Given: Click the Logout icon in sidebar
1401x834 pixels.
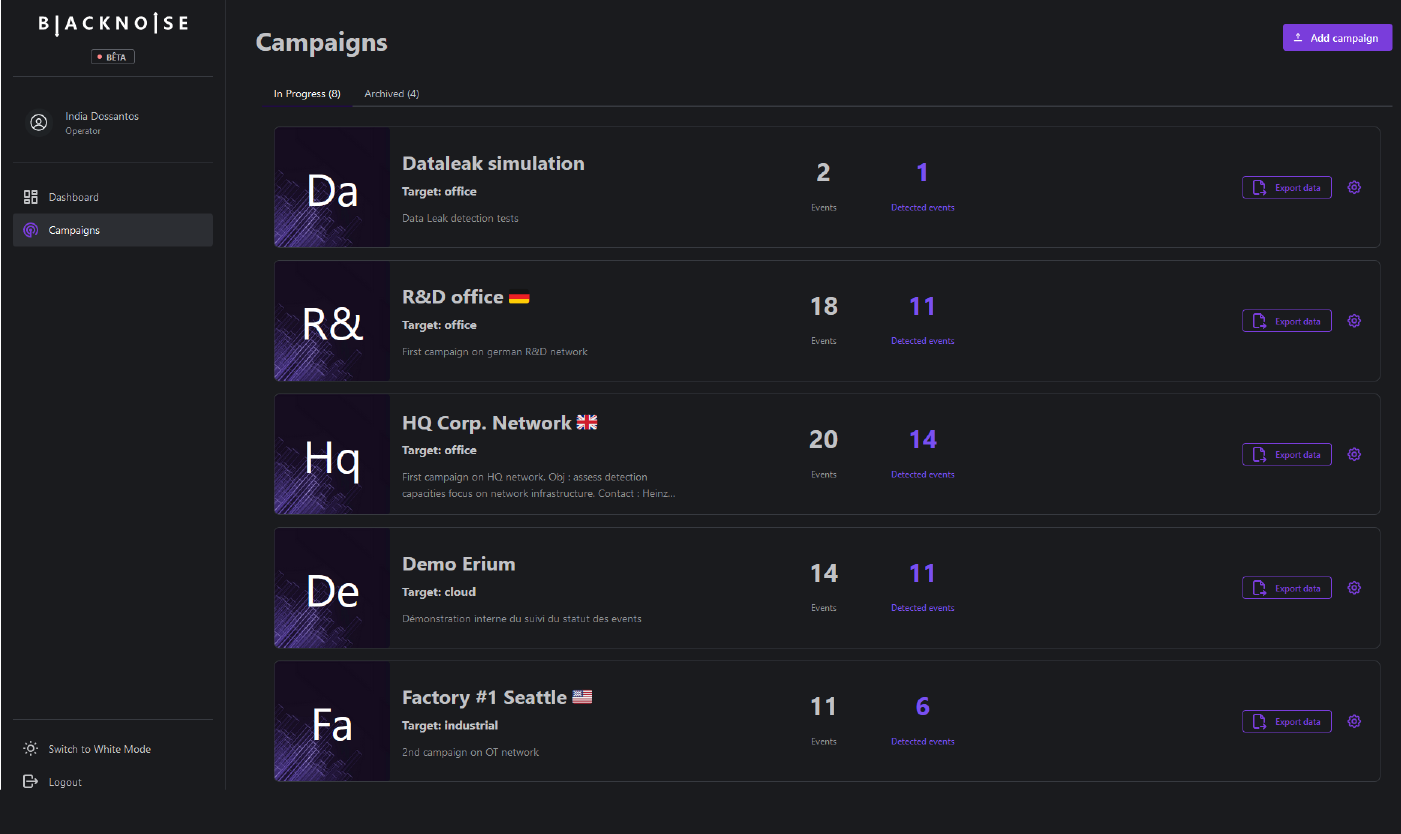Looking at the screenshot, I should point(31,781).
